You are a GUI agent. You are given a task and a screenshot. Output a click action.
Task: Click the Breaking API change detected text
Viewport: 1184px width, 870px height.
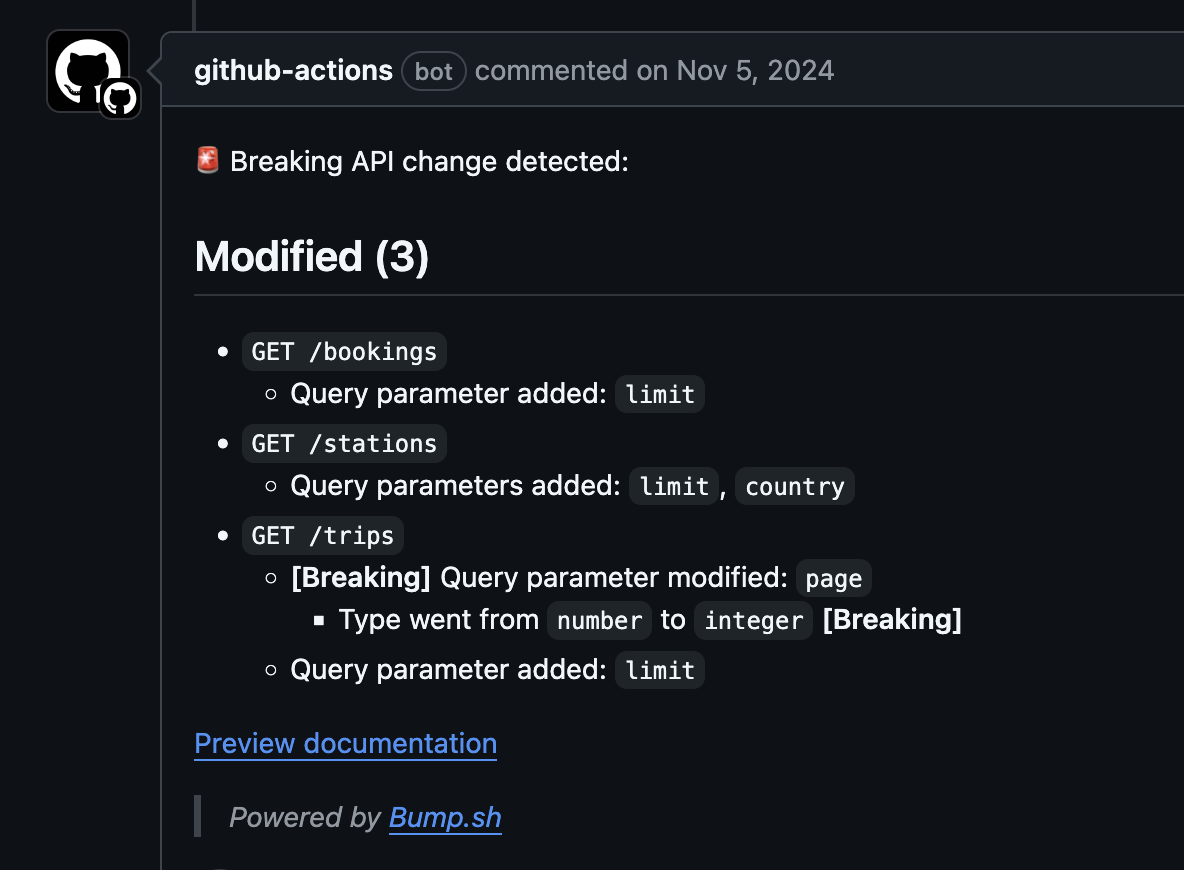[x=429, y=161]
